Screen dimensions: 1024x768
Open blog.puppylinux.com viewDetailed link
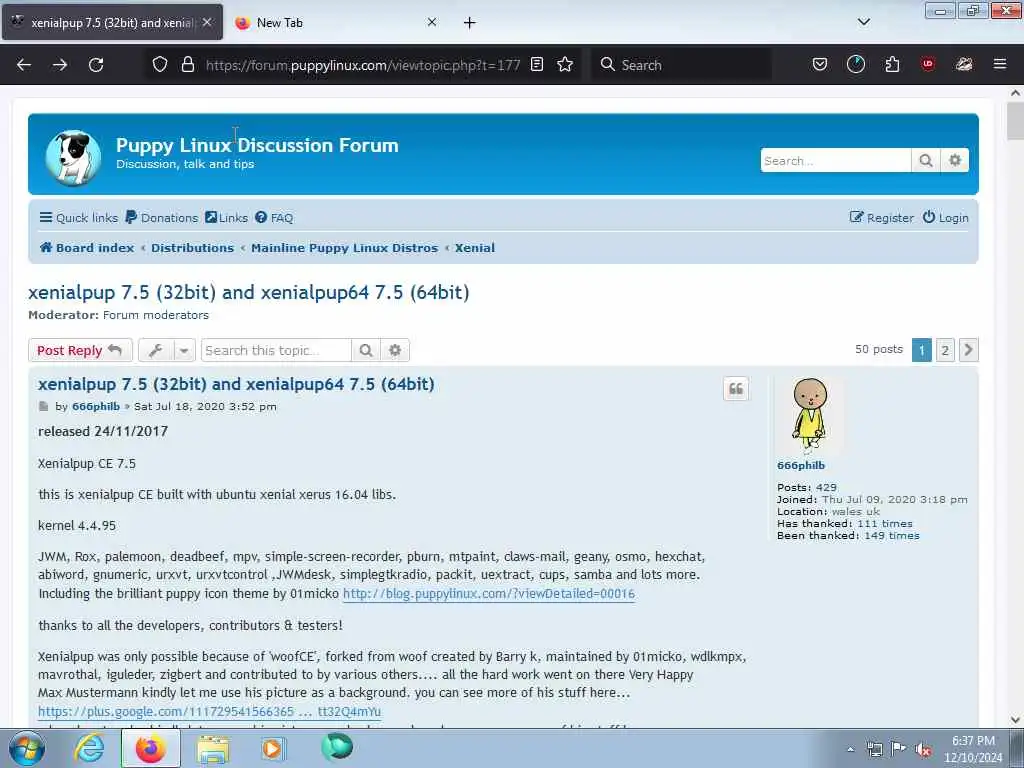point(489,594)
